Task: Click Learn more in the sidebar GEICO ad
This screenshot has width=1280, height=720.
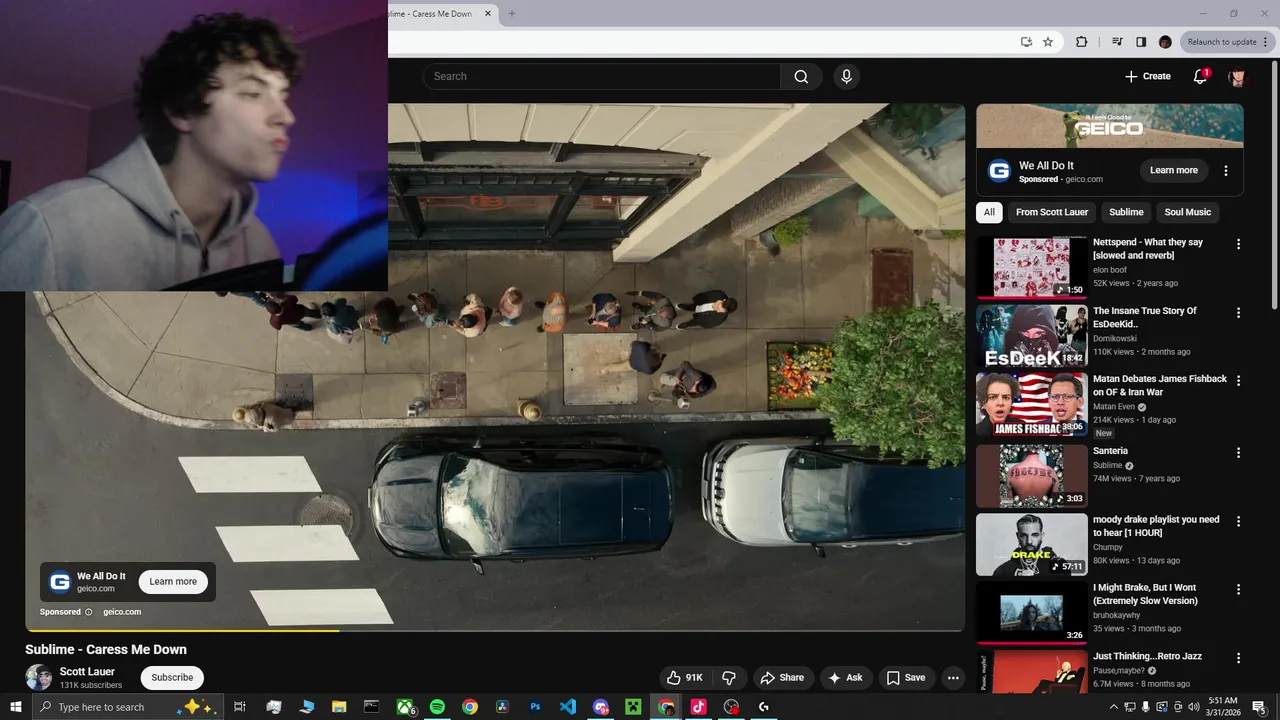Action: [x=1173, y=170]
